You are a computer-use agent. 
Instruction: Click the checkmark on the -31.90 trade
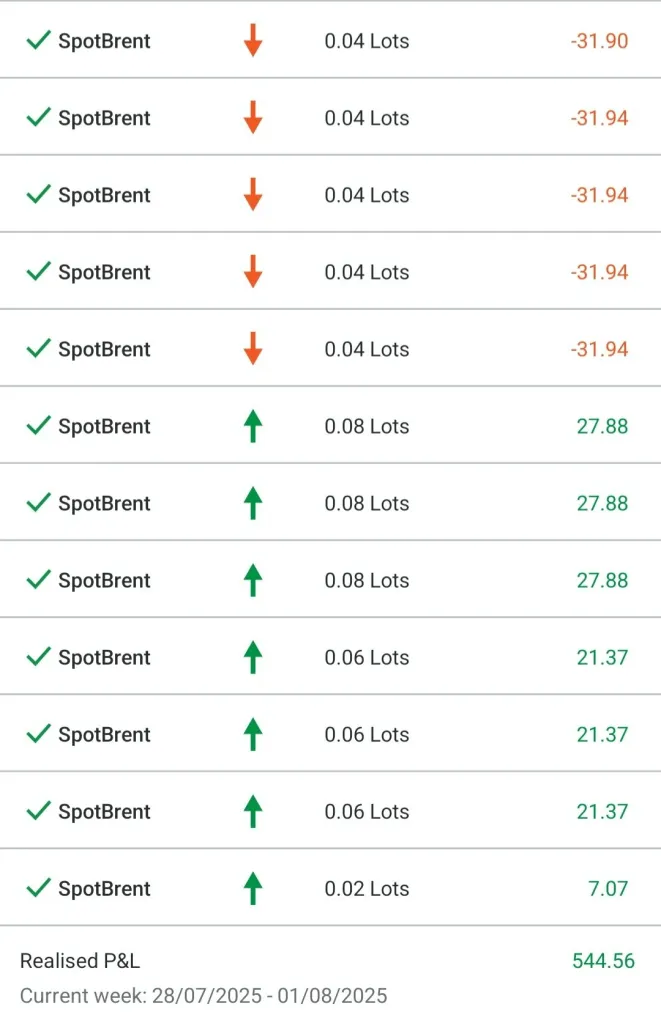coord(38,41)
